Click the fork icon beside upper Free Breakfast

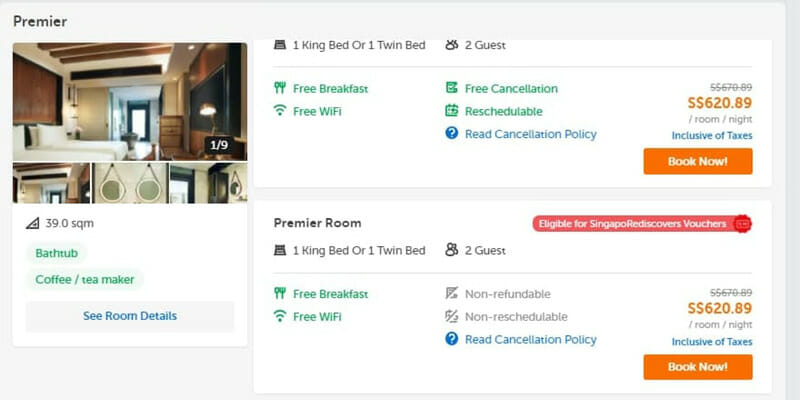(x=280, y=88)
